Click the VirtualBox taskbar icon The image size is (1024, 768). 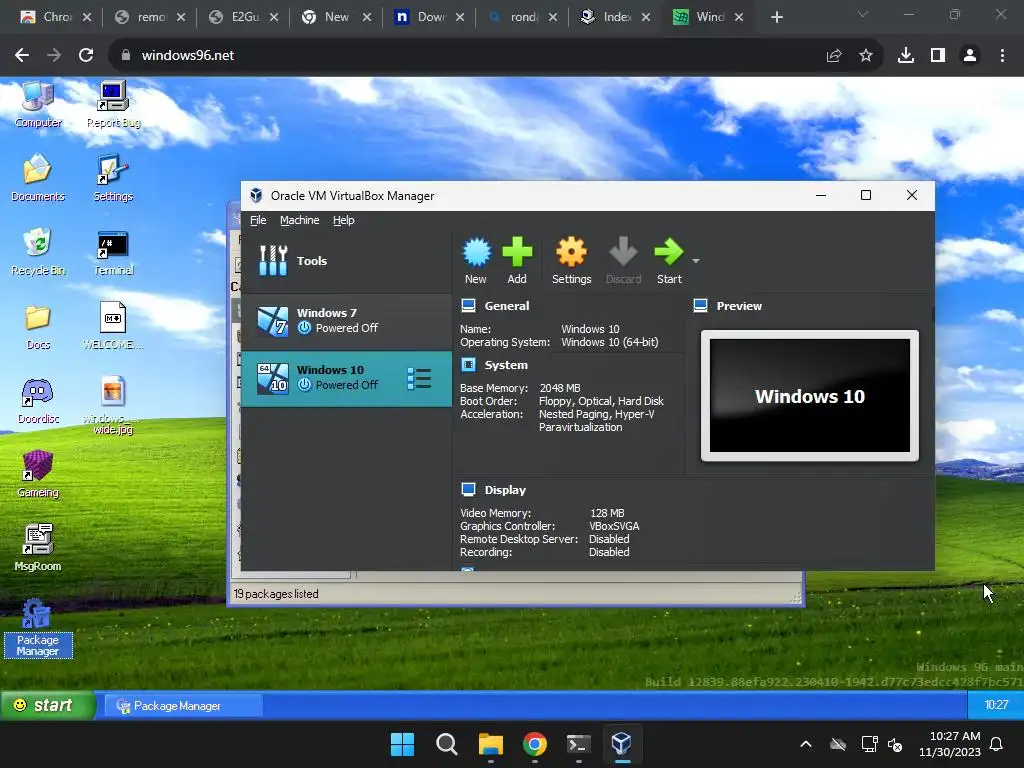pyautogui.click(x=622, y=744)
